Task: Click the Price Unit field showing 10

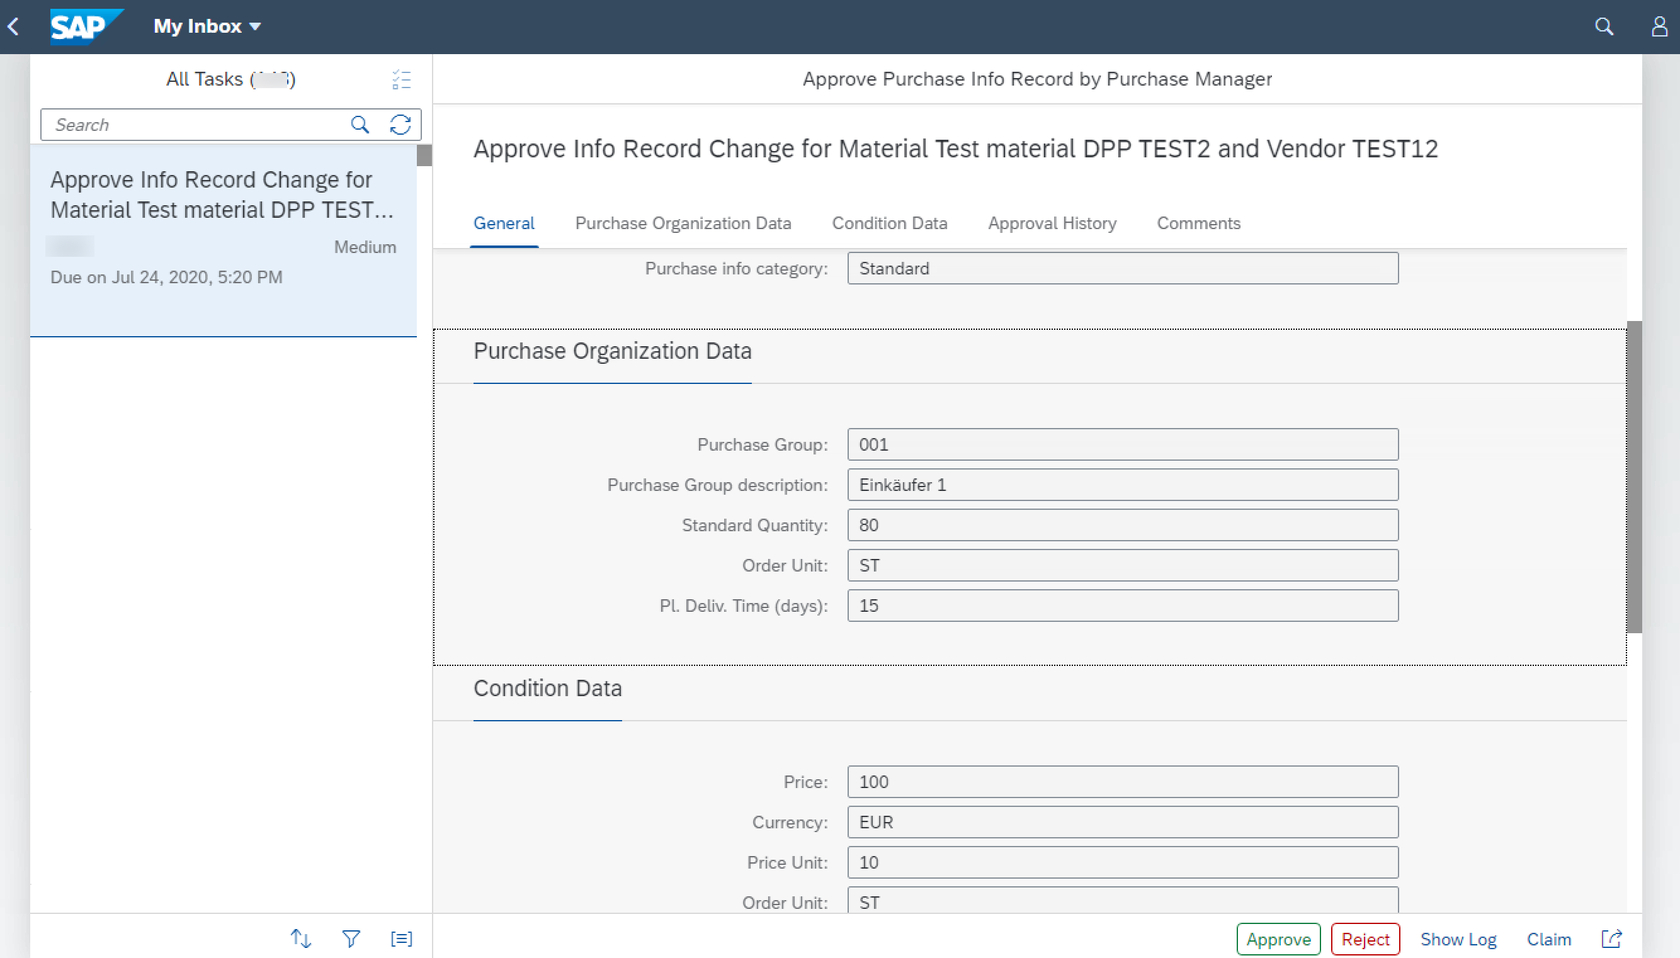Action: [x=1123, y=862]
